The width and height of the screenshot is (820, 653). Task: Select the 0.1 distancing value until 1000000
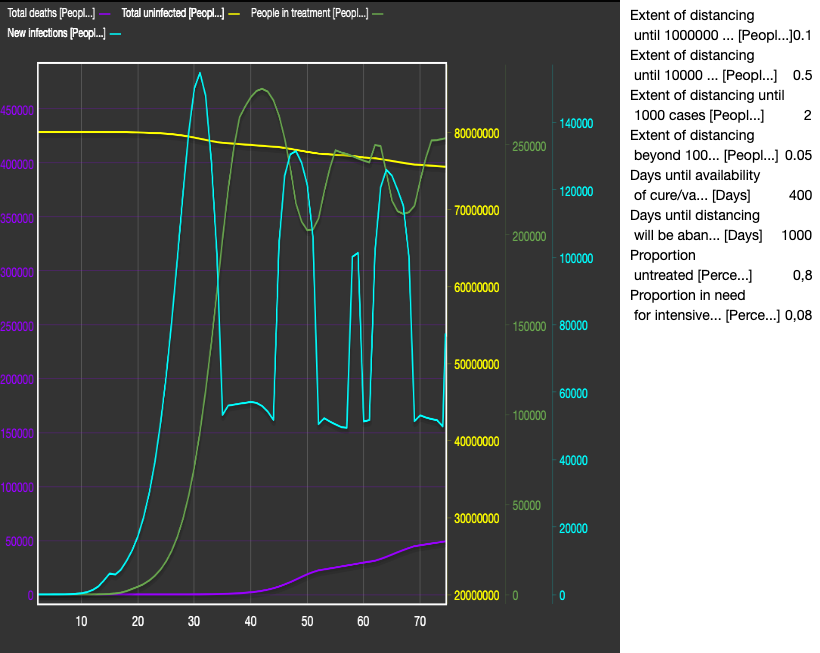[802, 36]
